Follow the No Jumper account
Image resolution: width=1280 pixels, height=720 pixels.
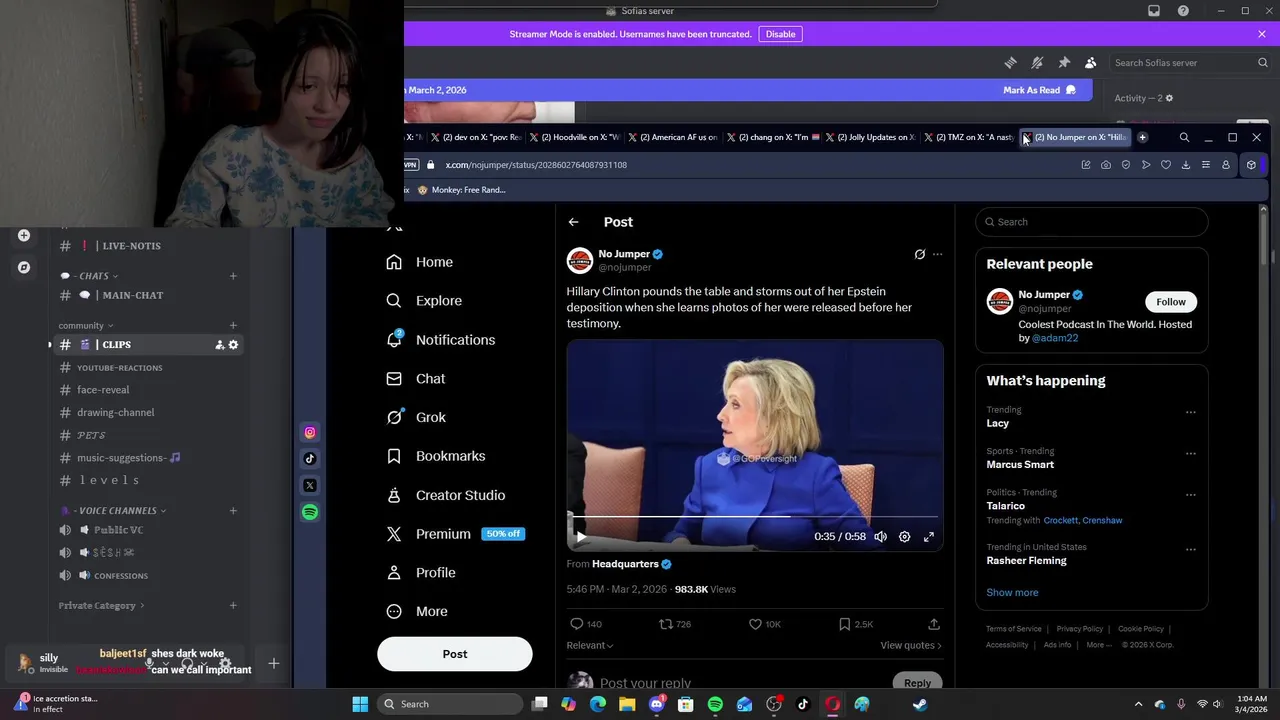click(1171, 302)
